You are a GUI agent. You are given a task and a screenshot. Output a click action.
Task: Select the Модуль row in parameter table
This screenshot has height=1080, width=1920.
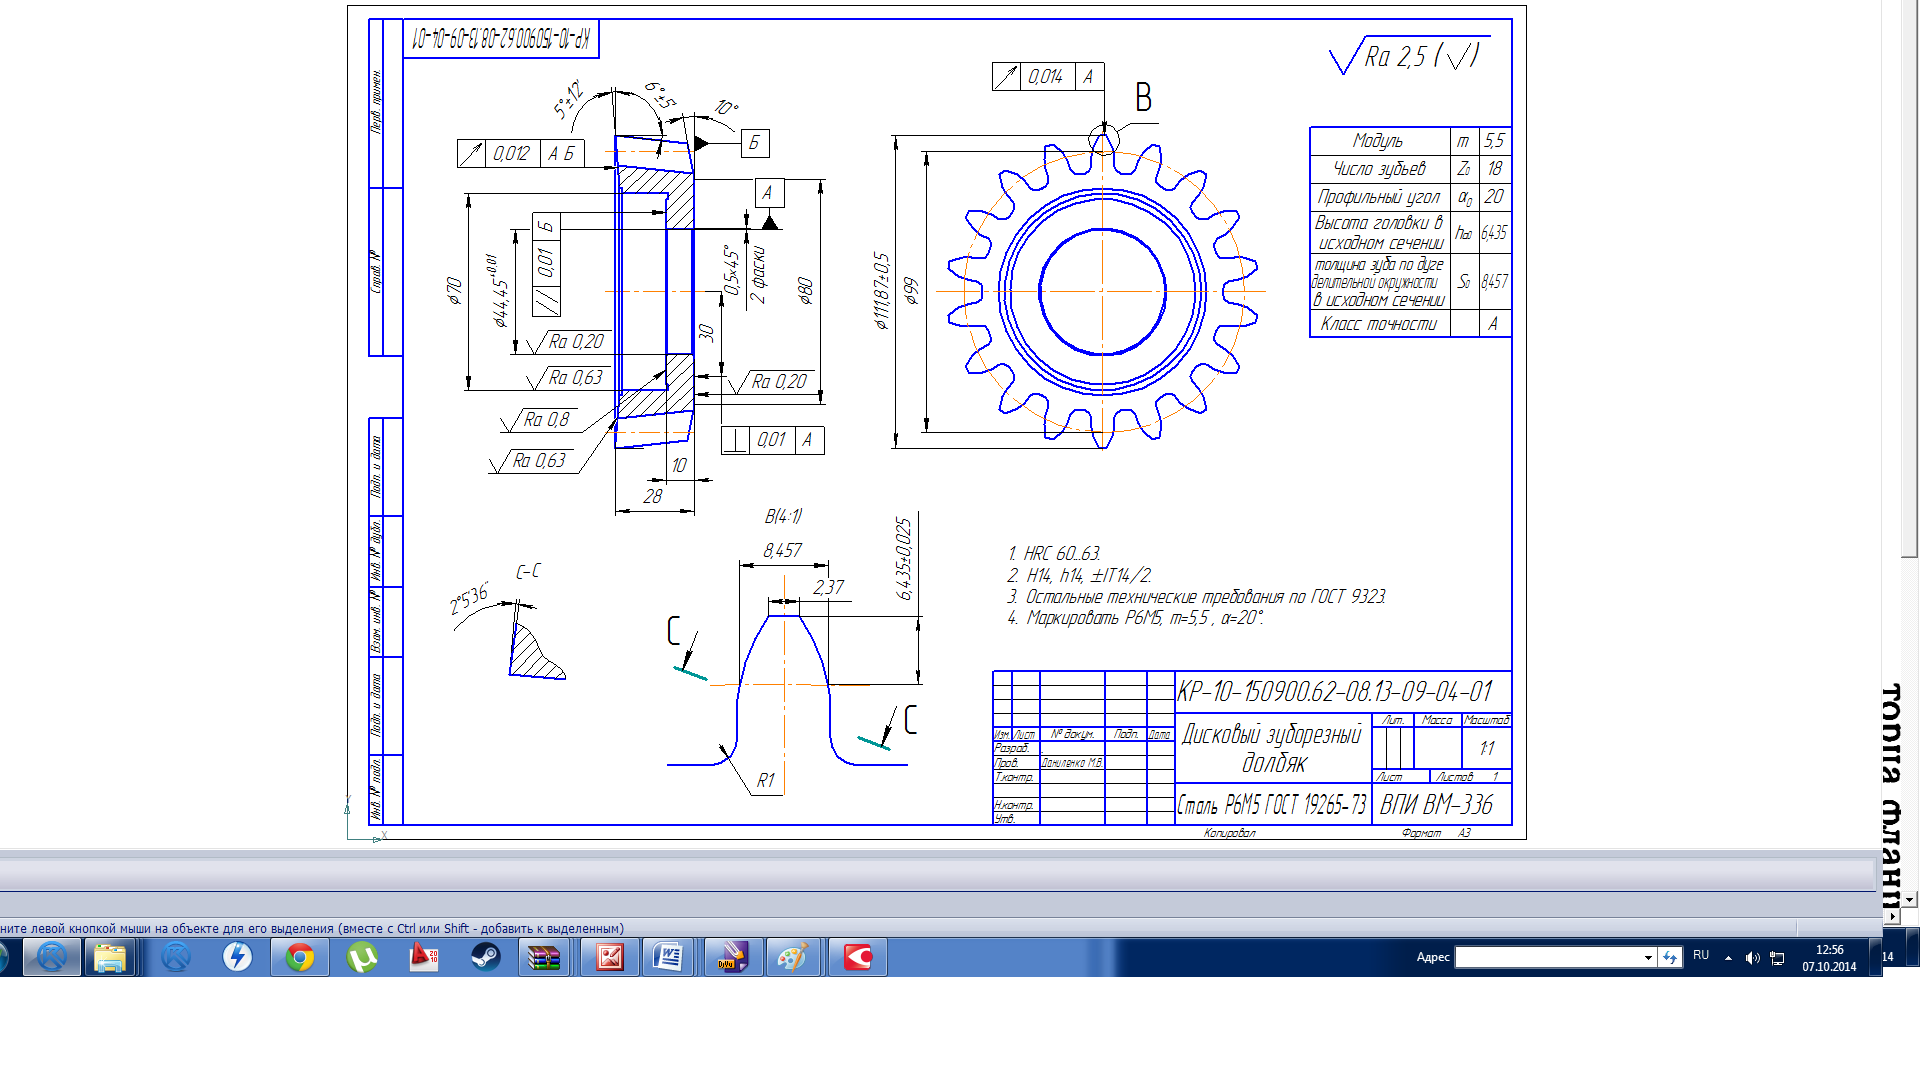click(x=1410, y=141)
